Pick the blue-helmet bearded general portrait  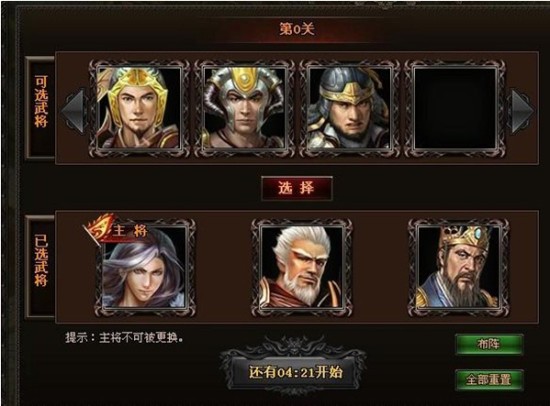[x=349, y=108]
